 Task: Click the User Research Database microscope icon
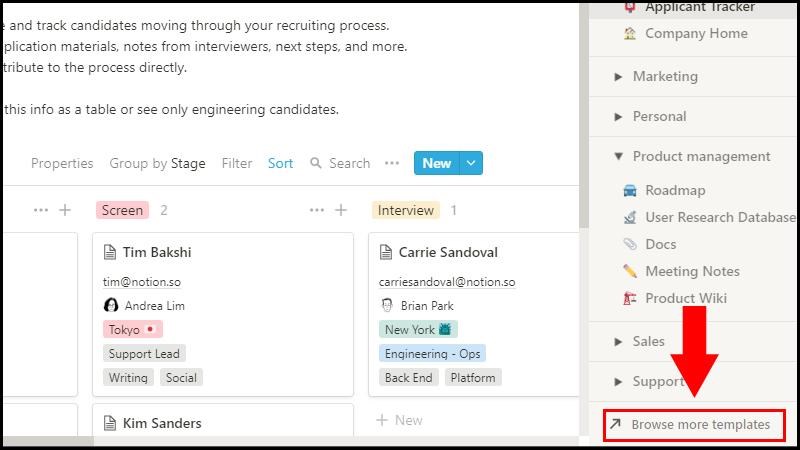click(630, 217)
